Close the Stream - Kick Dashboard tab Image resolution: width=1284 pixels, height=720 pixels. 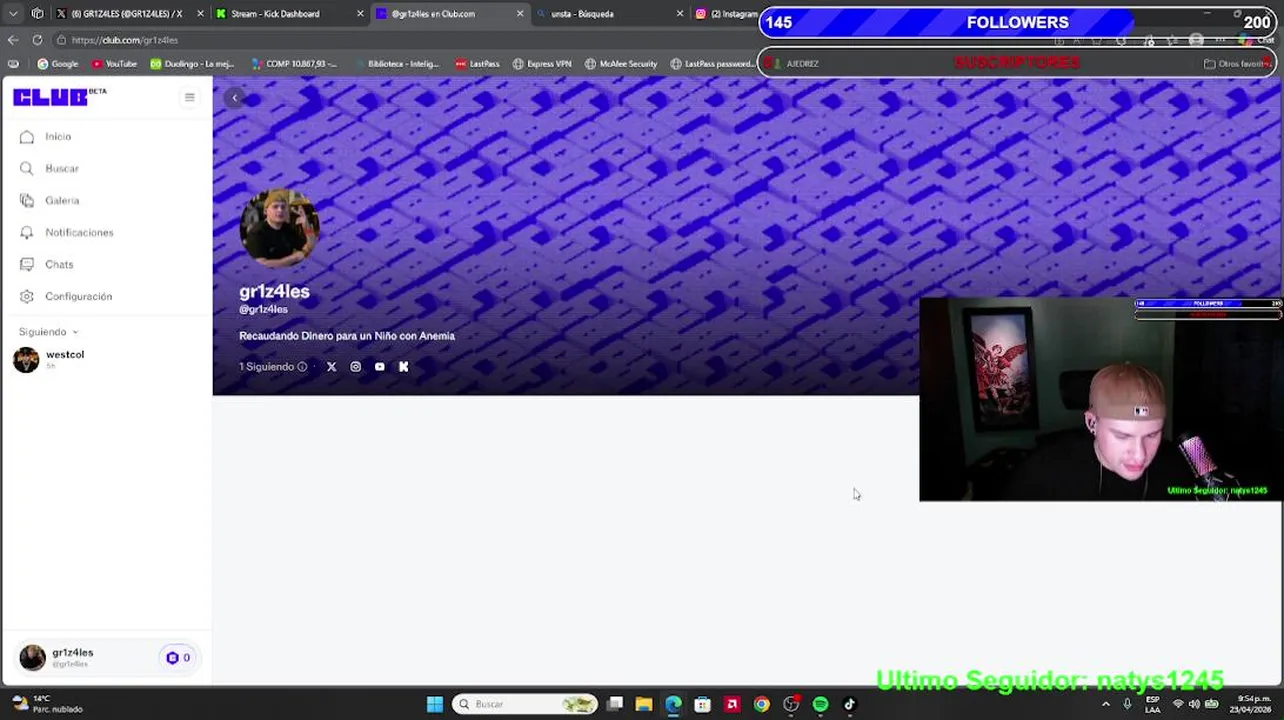(360, 14)
